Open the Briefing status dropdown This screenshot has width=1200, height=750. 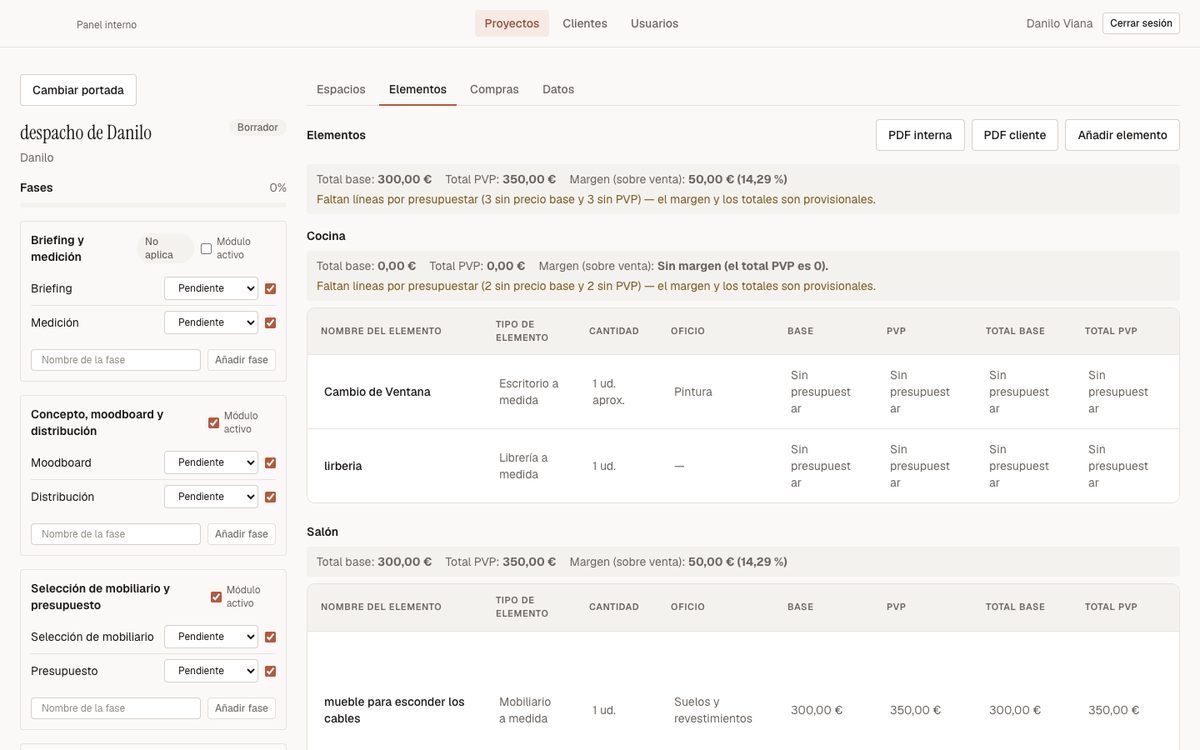coord(211,289)
